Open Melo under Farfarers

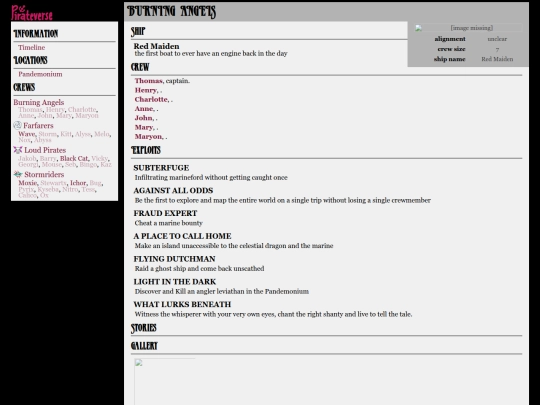102,134
